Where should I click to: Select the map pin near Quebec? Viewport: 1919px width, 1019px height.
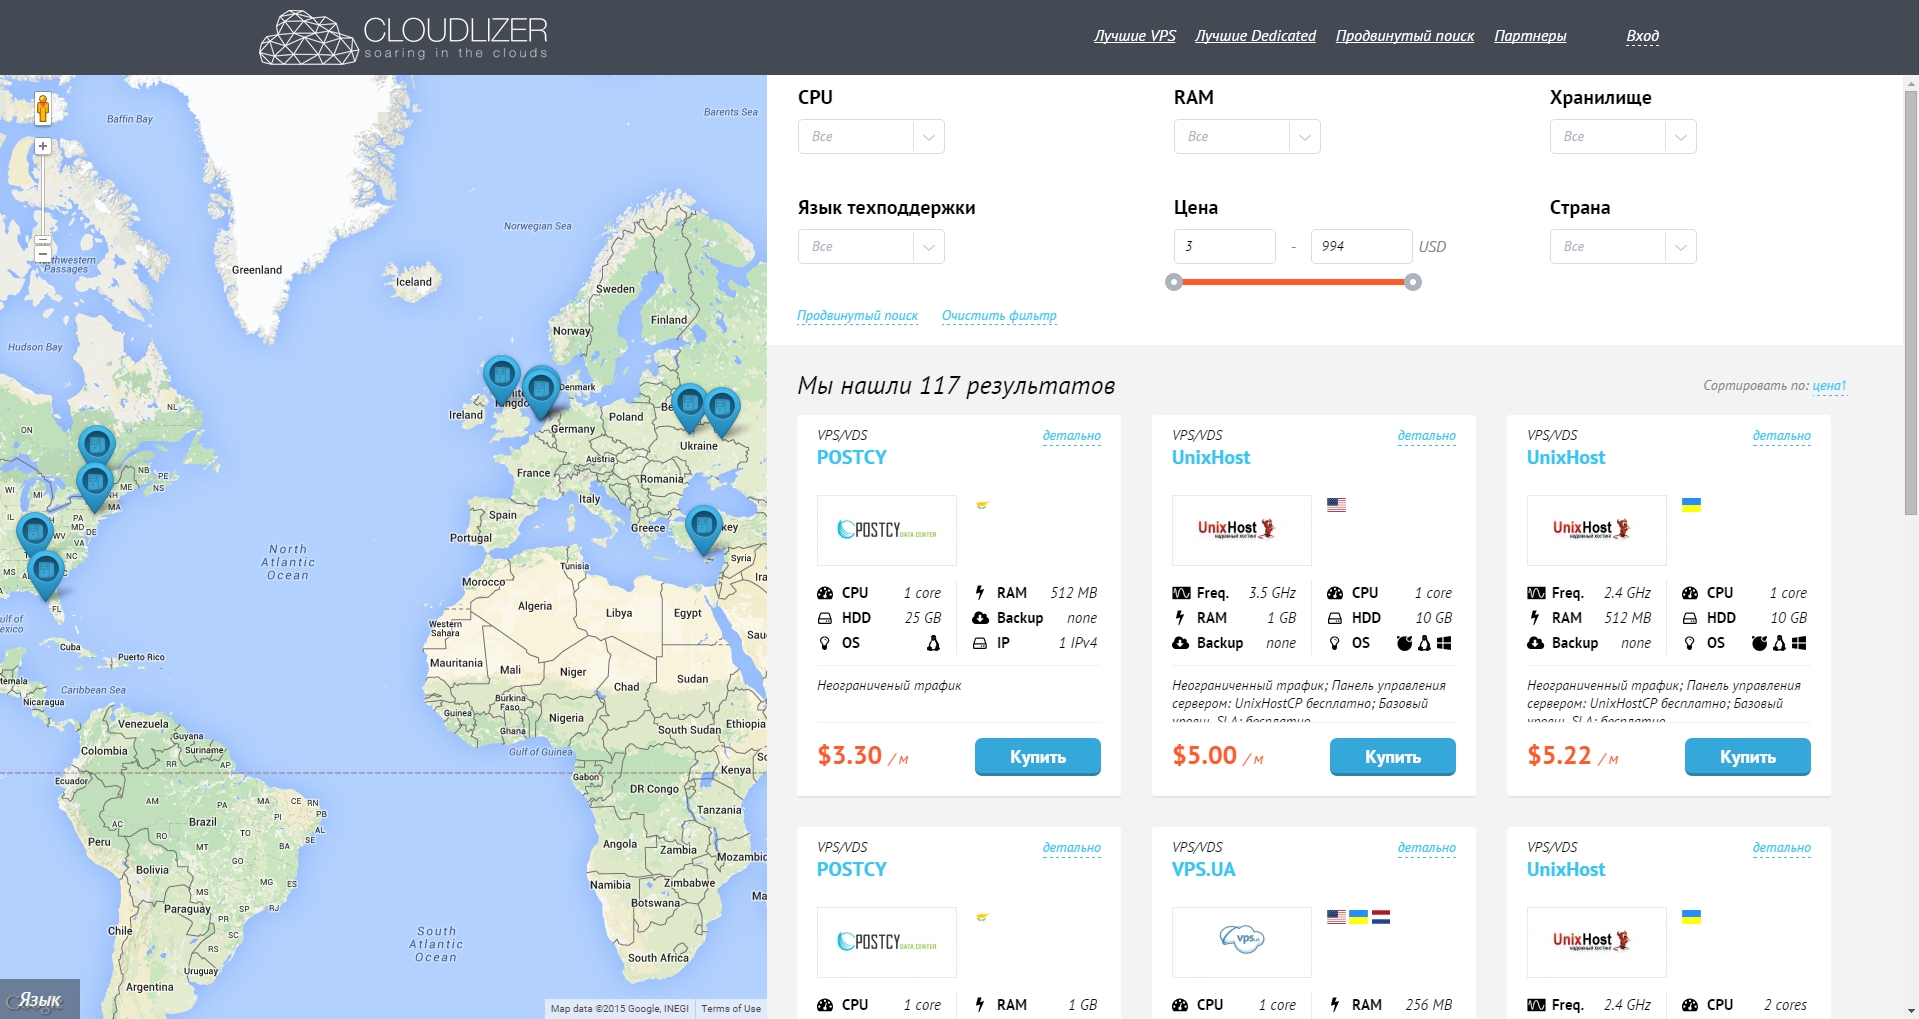[97, 447]
